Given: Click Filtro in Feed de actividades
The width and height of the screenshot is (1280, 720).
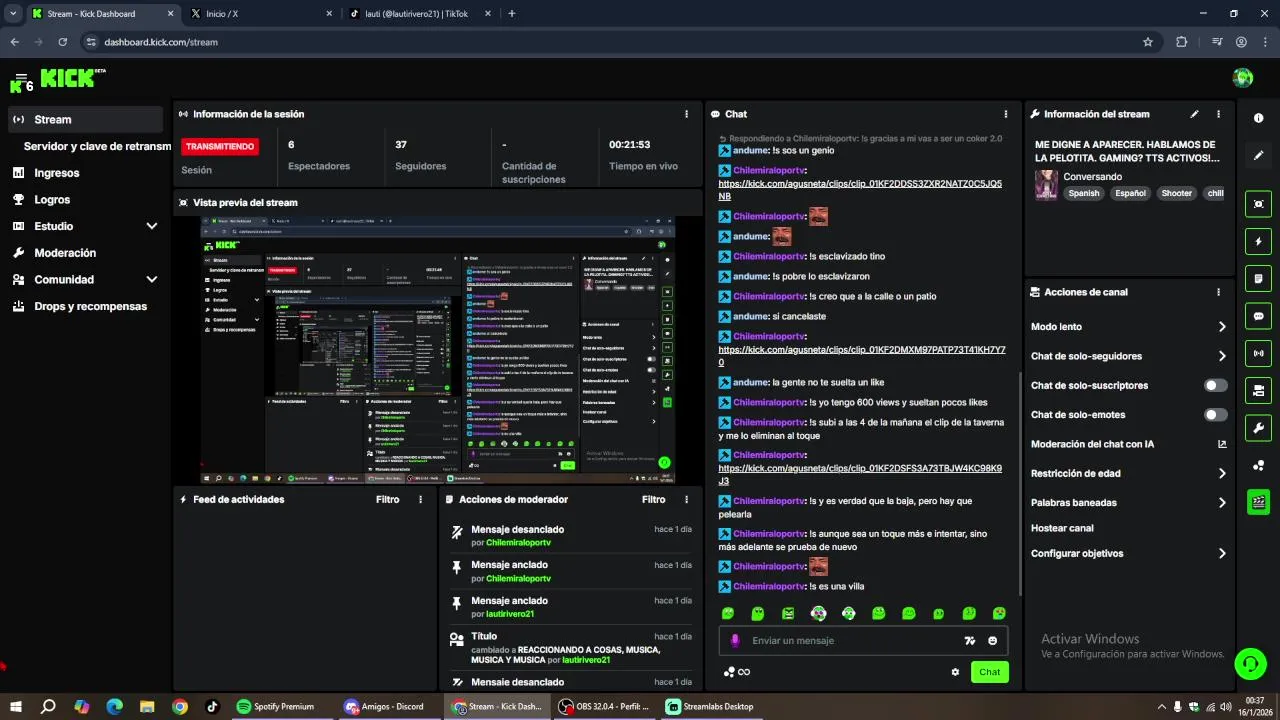Looking at the screenshot, I should pyautogui.click(x=387, y=499).
